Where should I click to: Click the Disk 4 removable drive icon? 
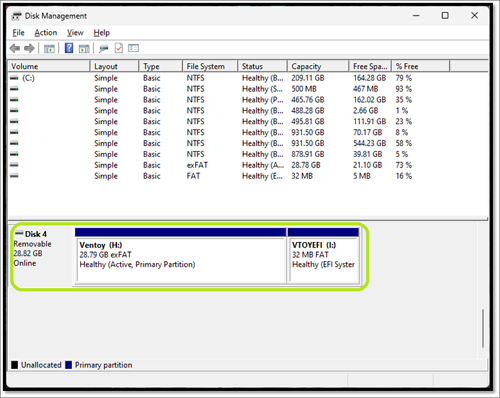click(19, 233)
